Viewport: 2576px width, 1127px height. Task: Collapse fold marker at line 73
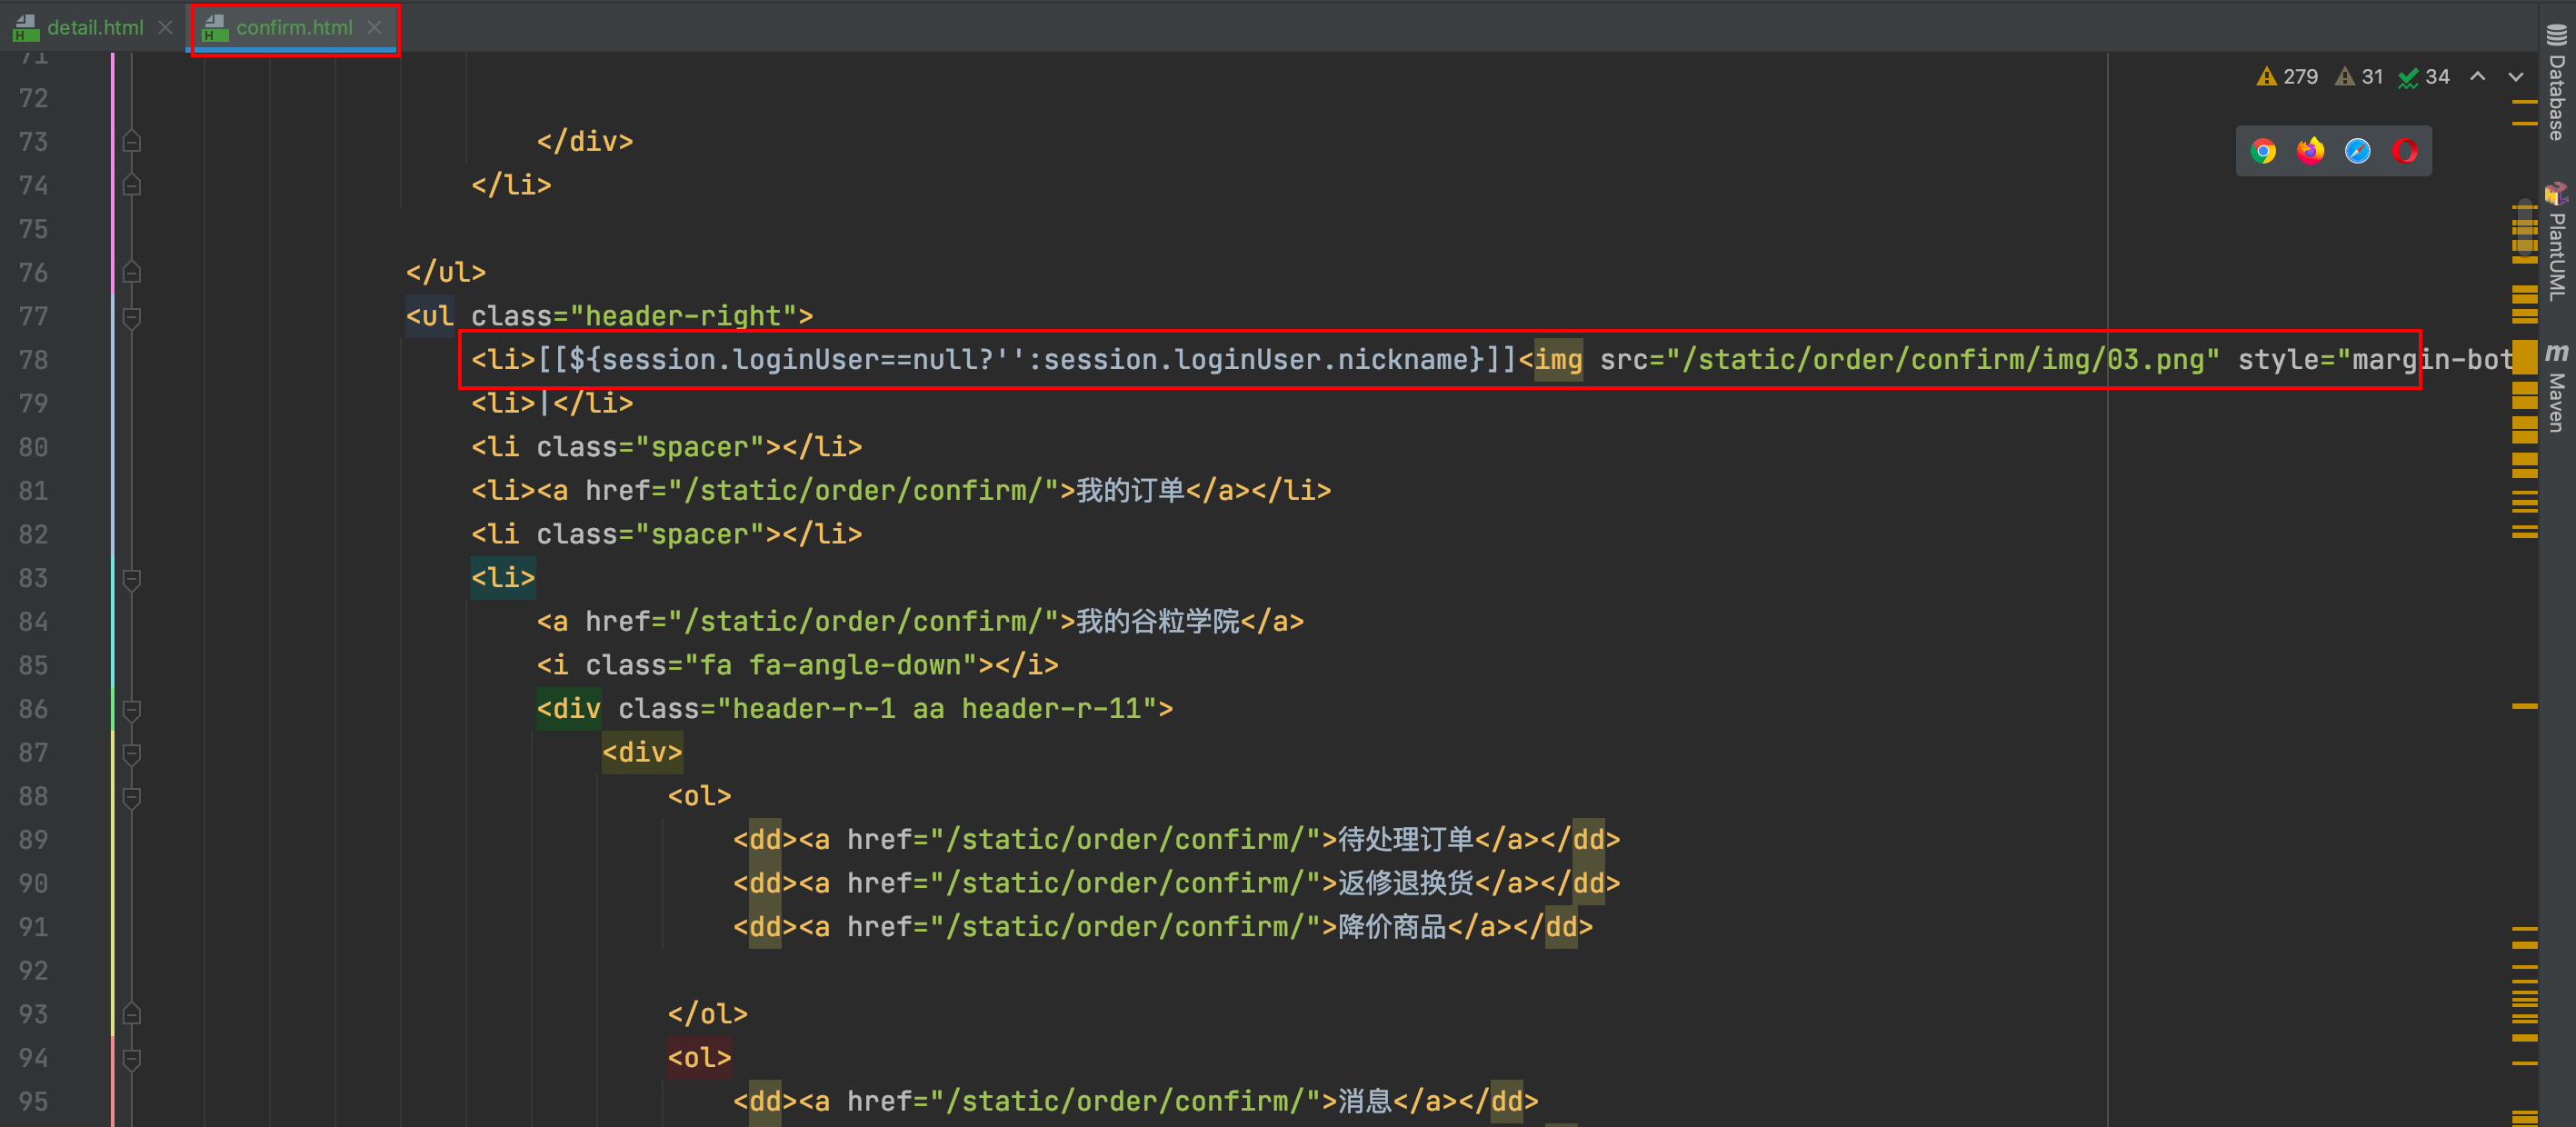(x=131, y=142)
